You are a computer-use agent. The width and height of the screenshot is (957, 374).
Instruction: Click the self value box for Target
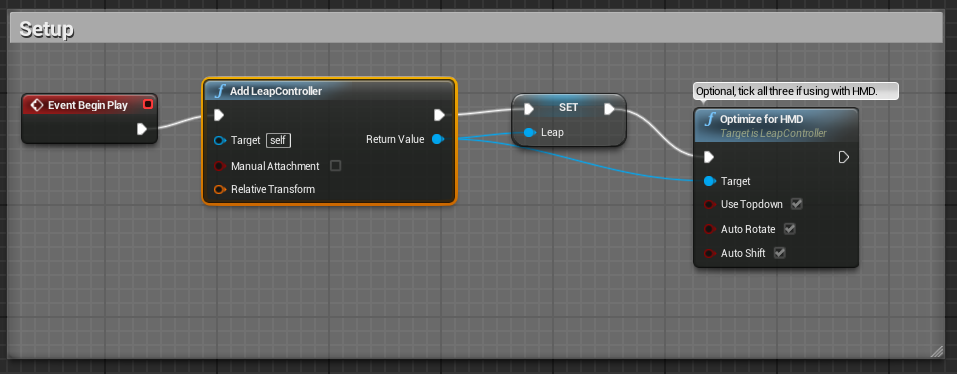[x=278, y=140]
